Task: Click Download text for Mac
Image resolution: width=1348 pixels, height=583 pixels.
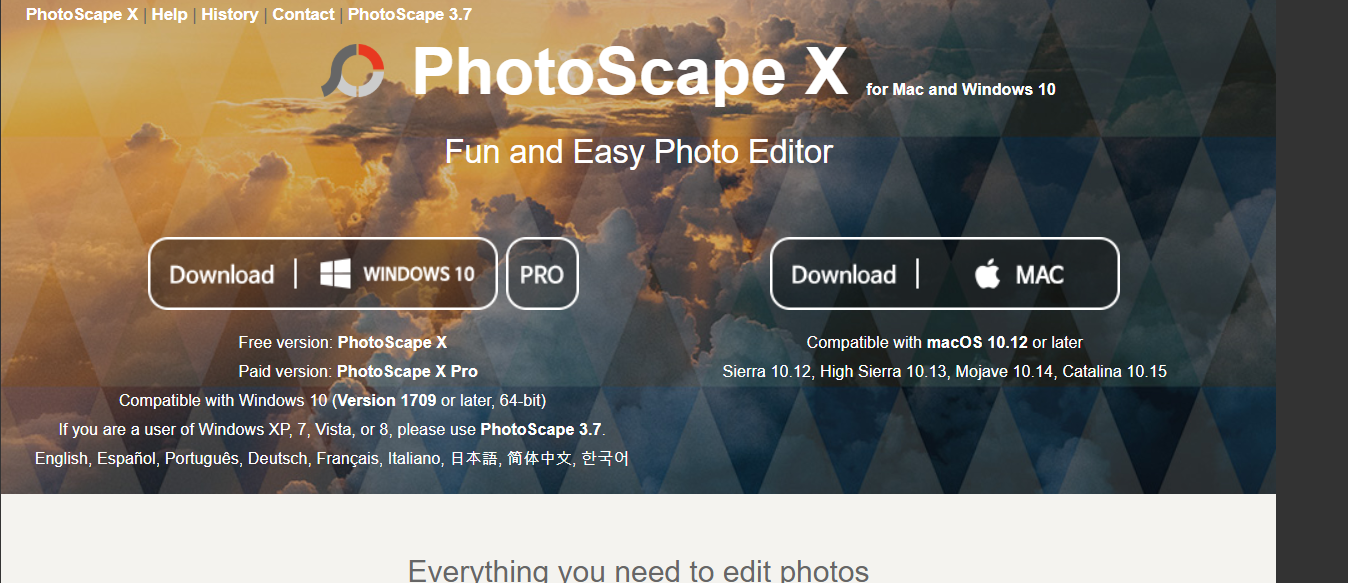Action: (844, 275)
